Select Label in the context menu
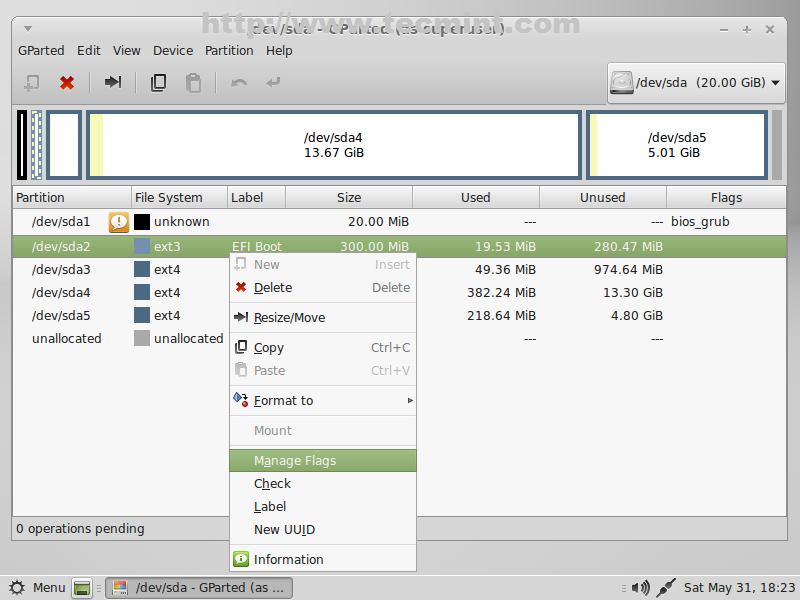Image resolution: width=800 pixels, height=600 pixels. (323, 507)
